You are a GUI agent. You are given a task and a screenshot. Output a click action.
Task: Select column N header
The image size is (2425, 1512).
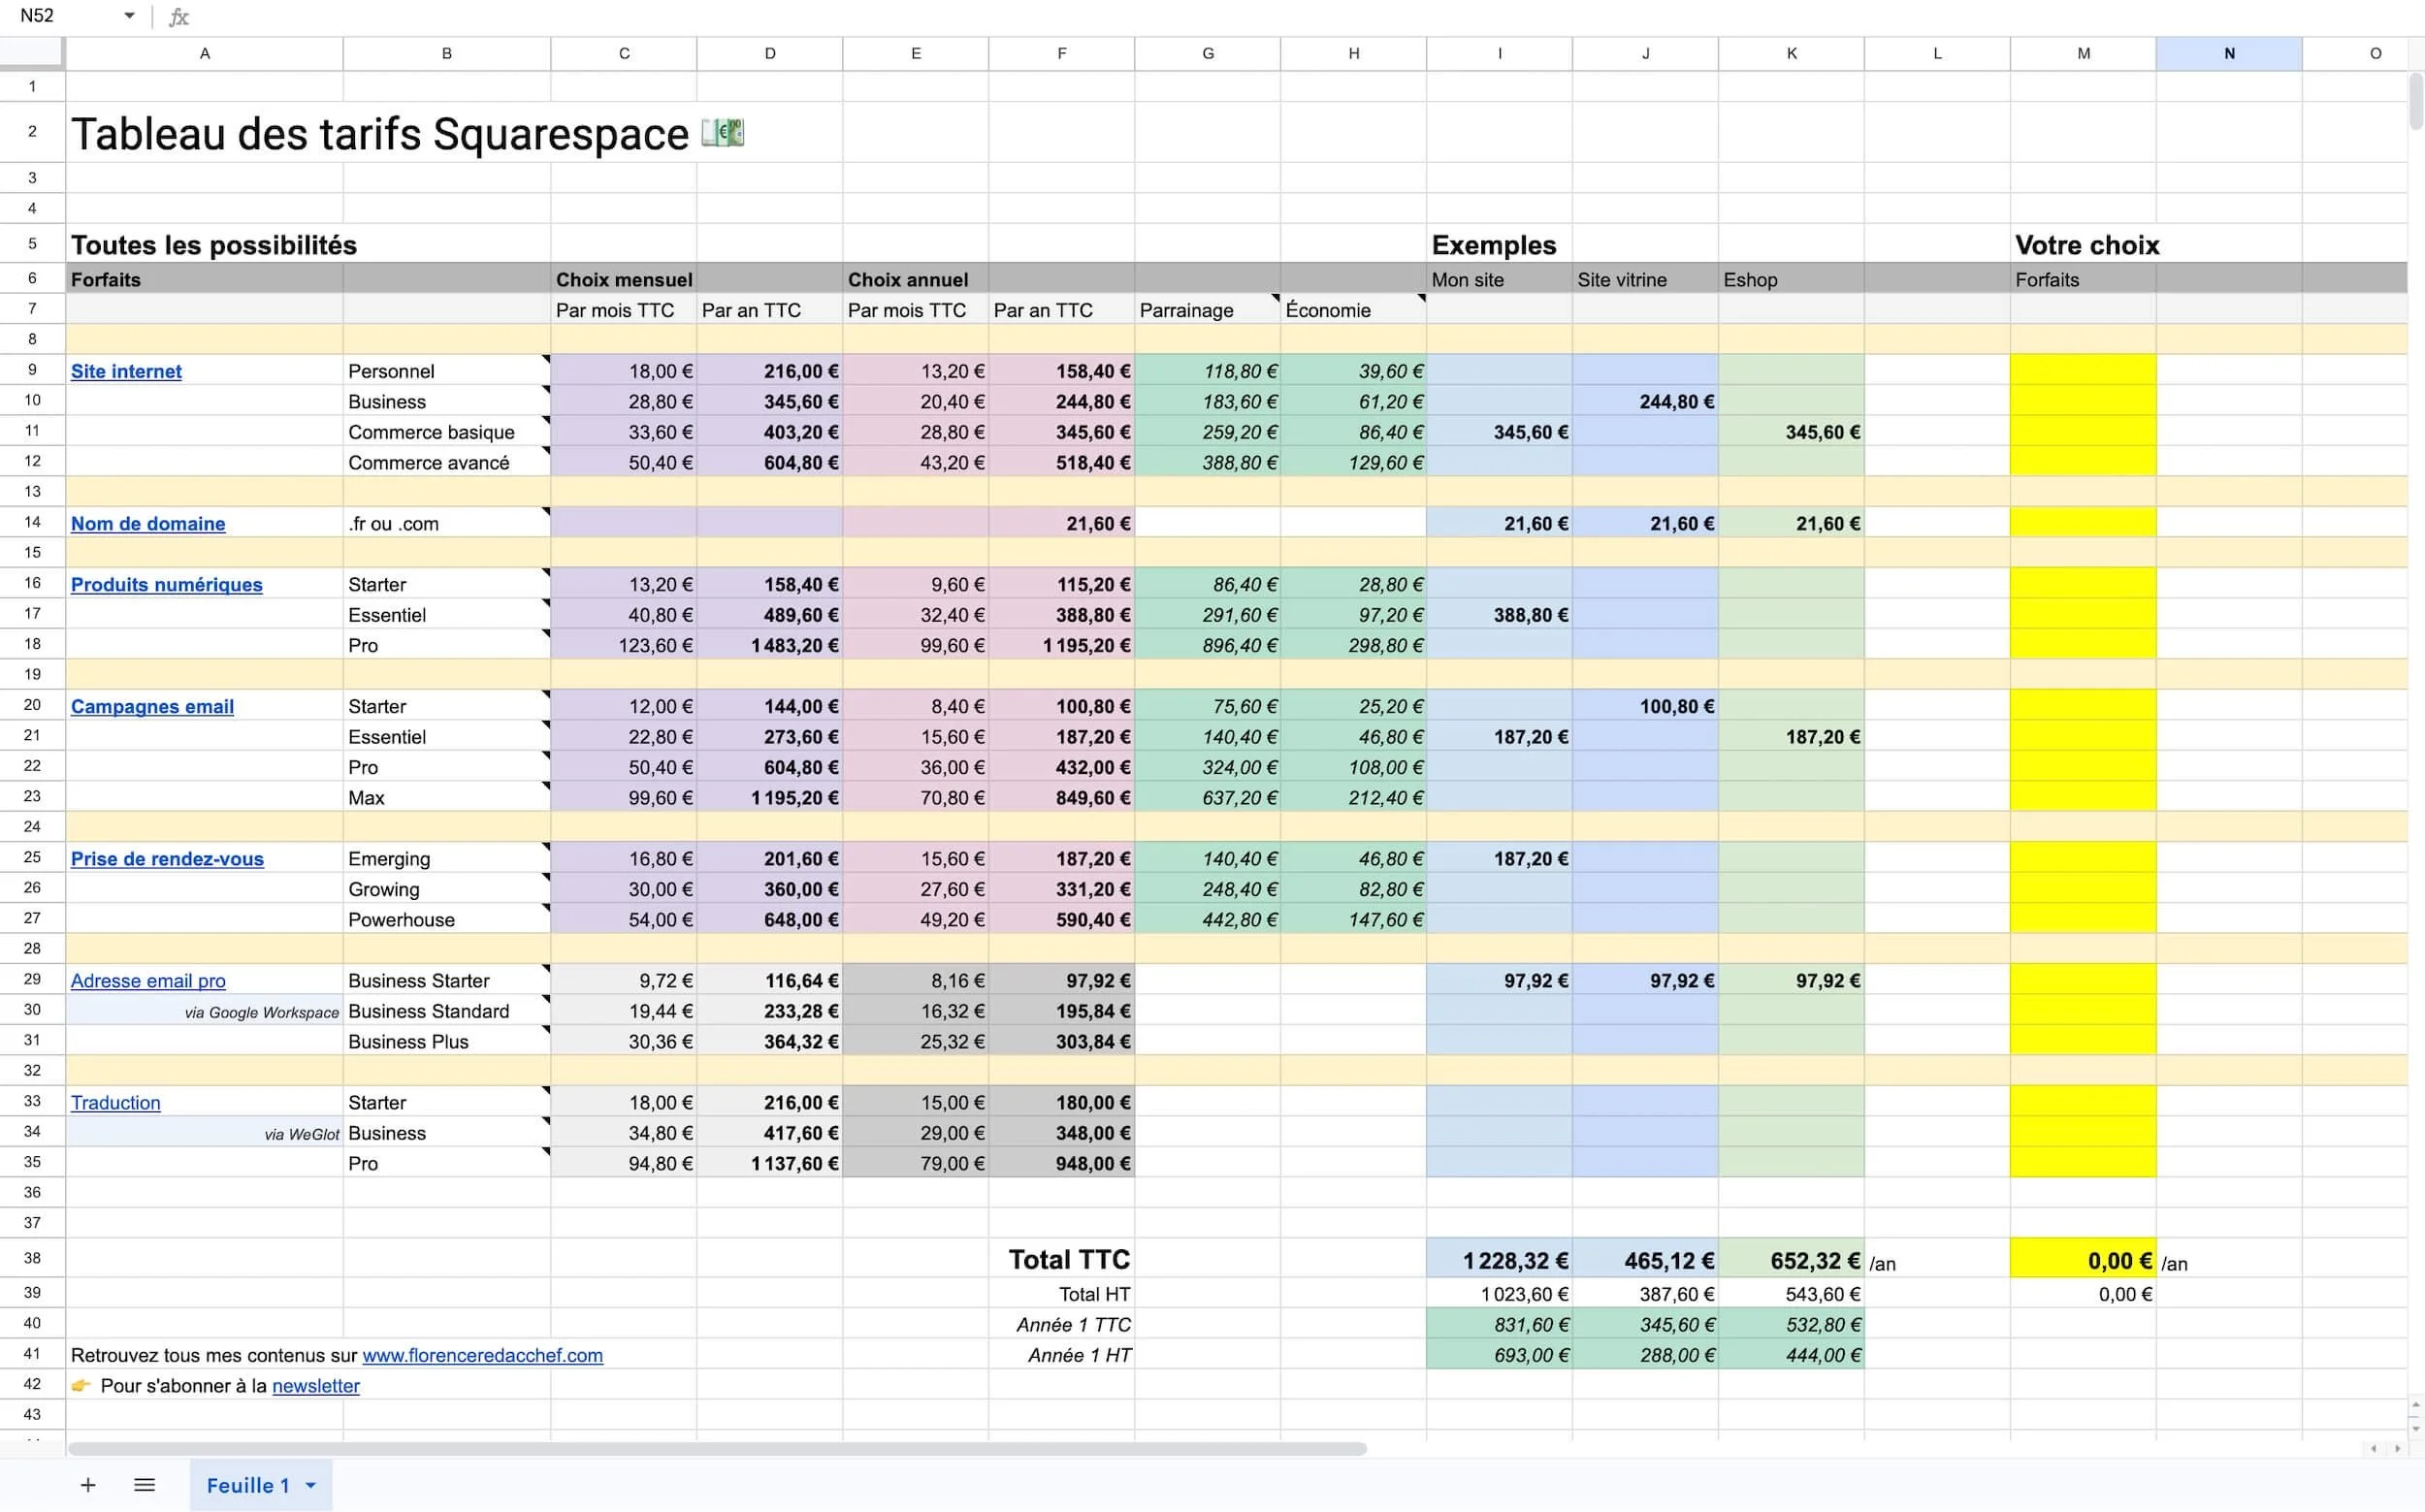pos(2228,53)
